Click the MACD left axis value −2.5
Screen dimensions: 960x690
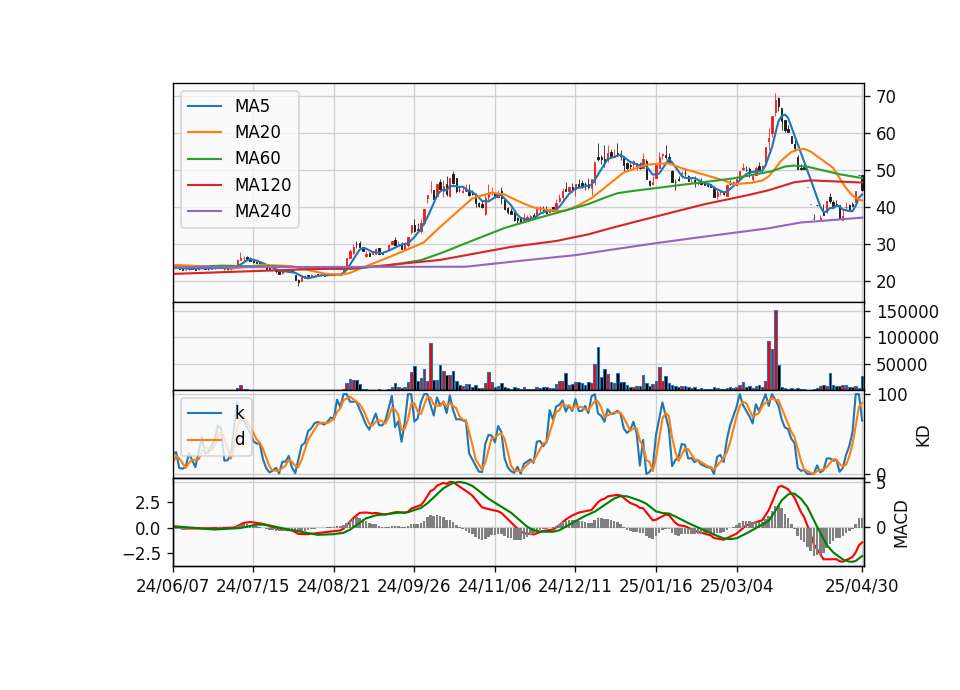coord(142,554)
